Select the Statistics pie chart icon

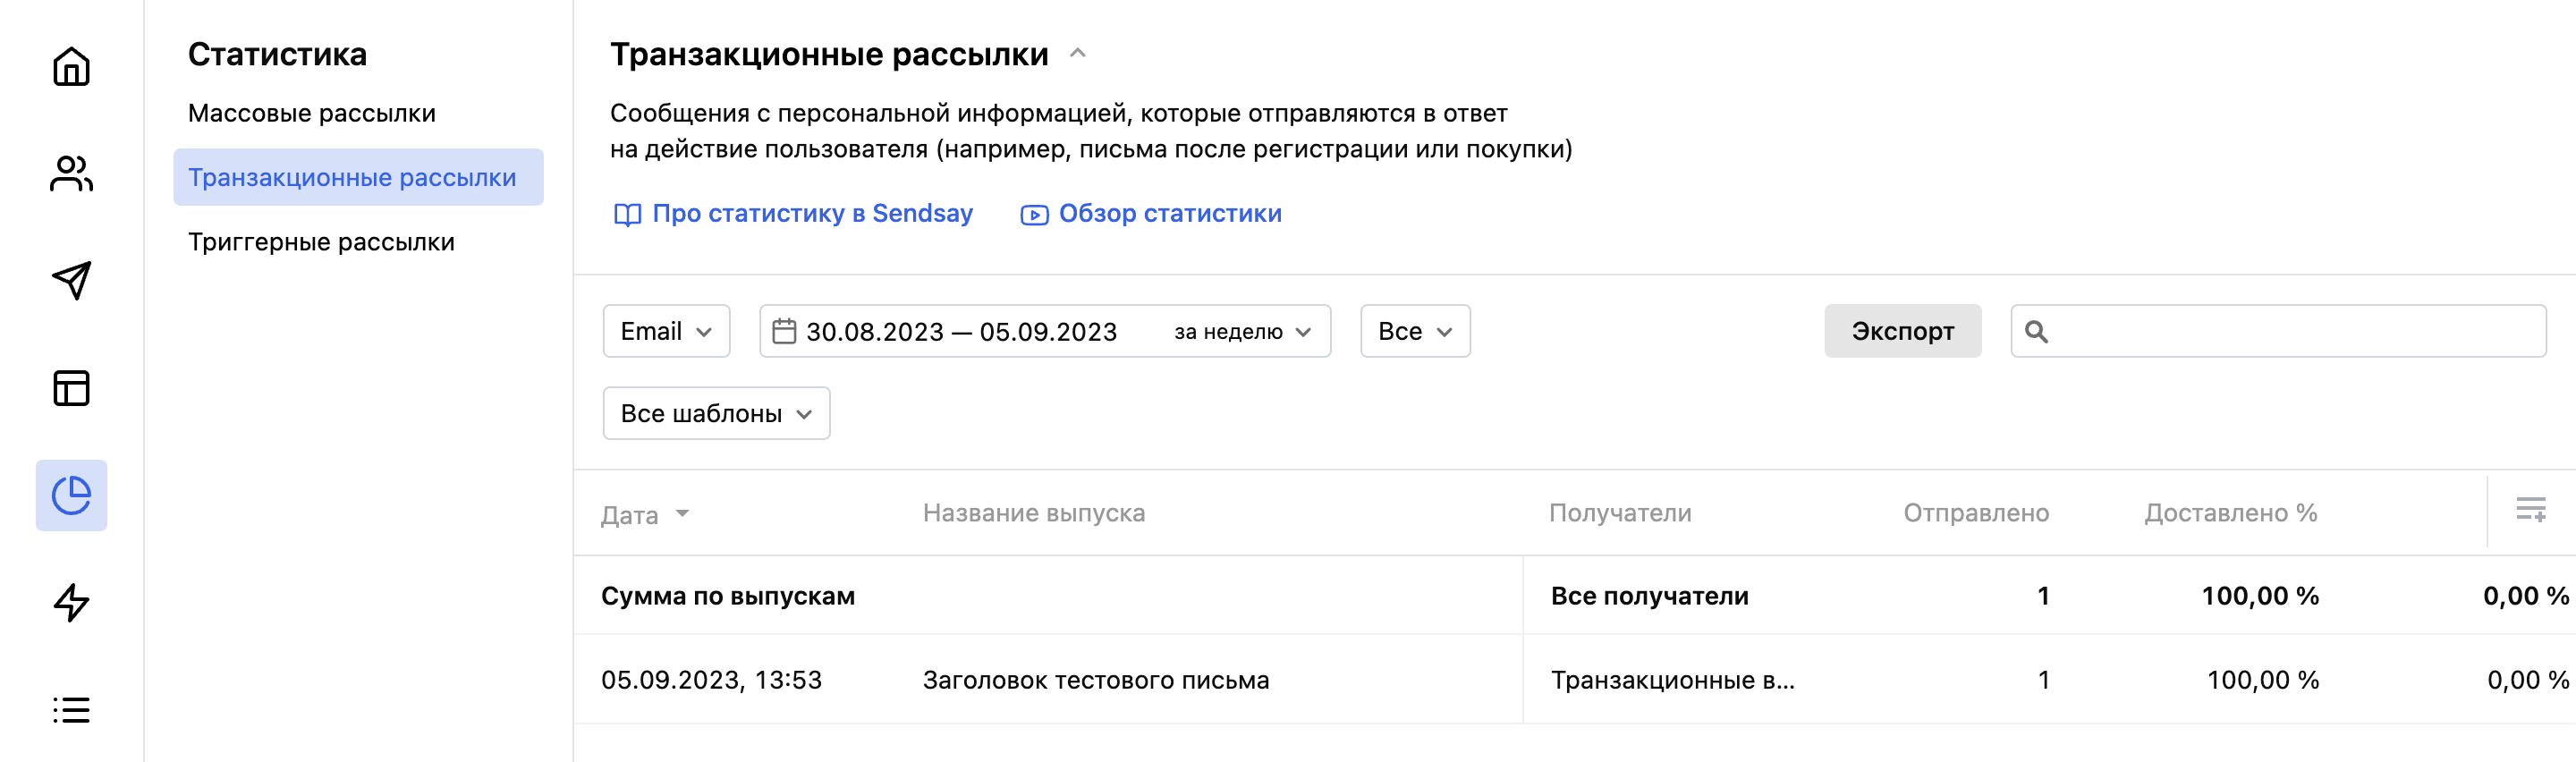coord(71,495)
